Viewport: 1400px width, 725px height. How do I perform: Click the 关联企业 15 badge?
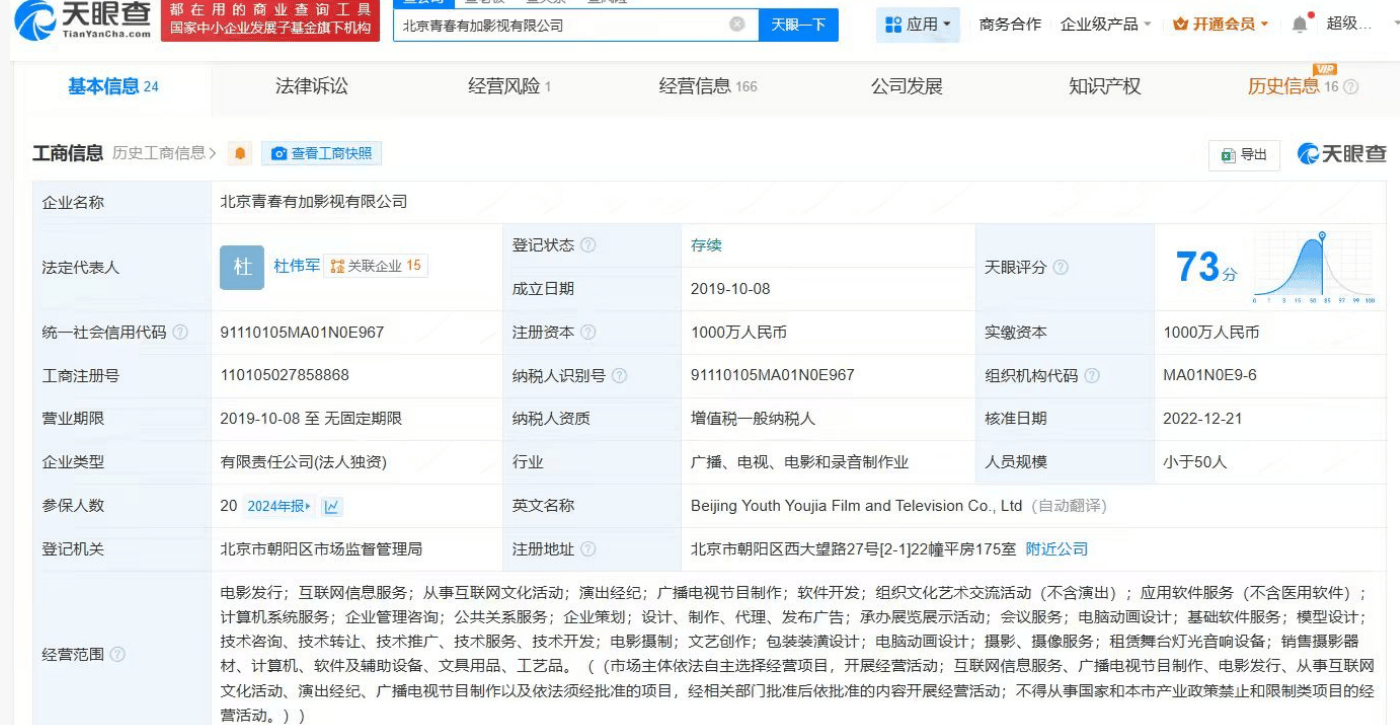pyautogui.click(x=376, y=266)
